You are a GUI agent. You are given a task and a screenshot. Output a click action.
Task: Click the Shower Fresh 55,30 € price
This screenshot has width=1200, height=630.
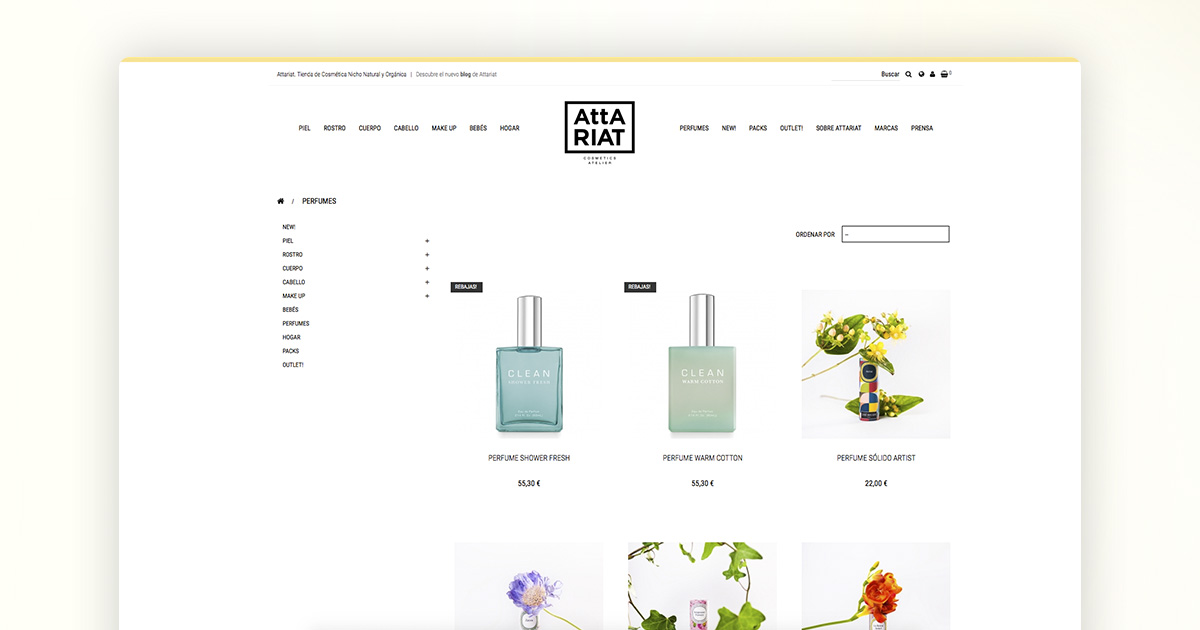529,484
